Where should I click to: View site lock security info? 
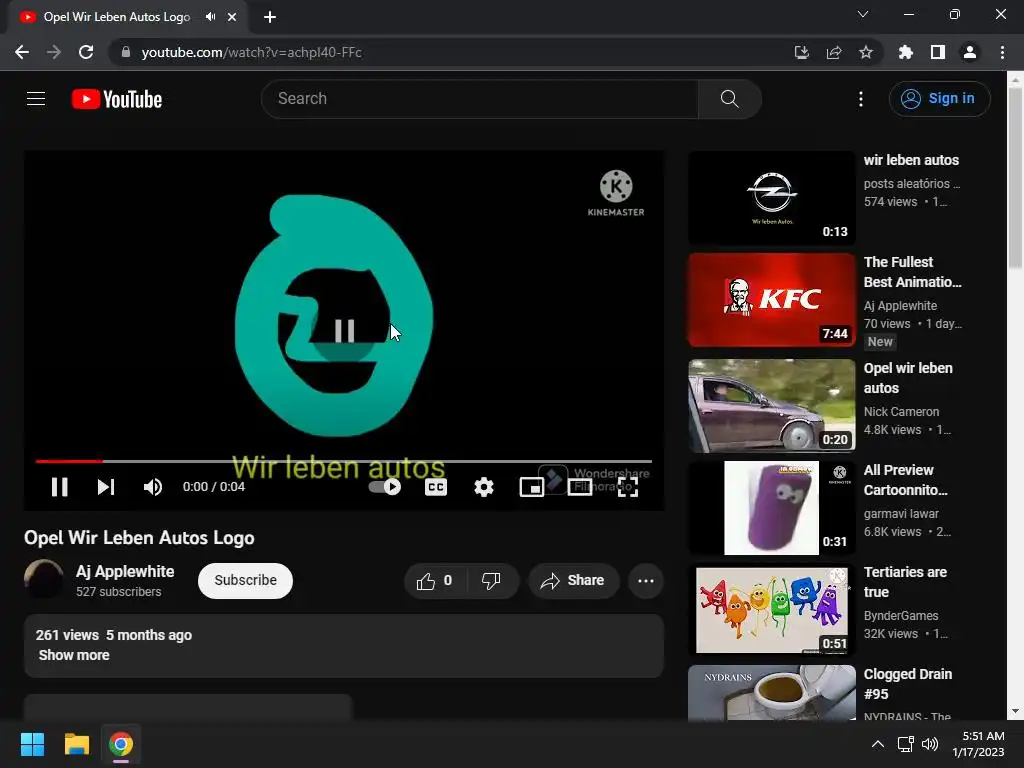pos(126,52)
